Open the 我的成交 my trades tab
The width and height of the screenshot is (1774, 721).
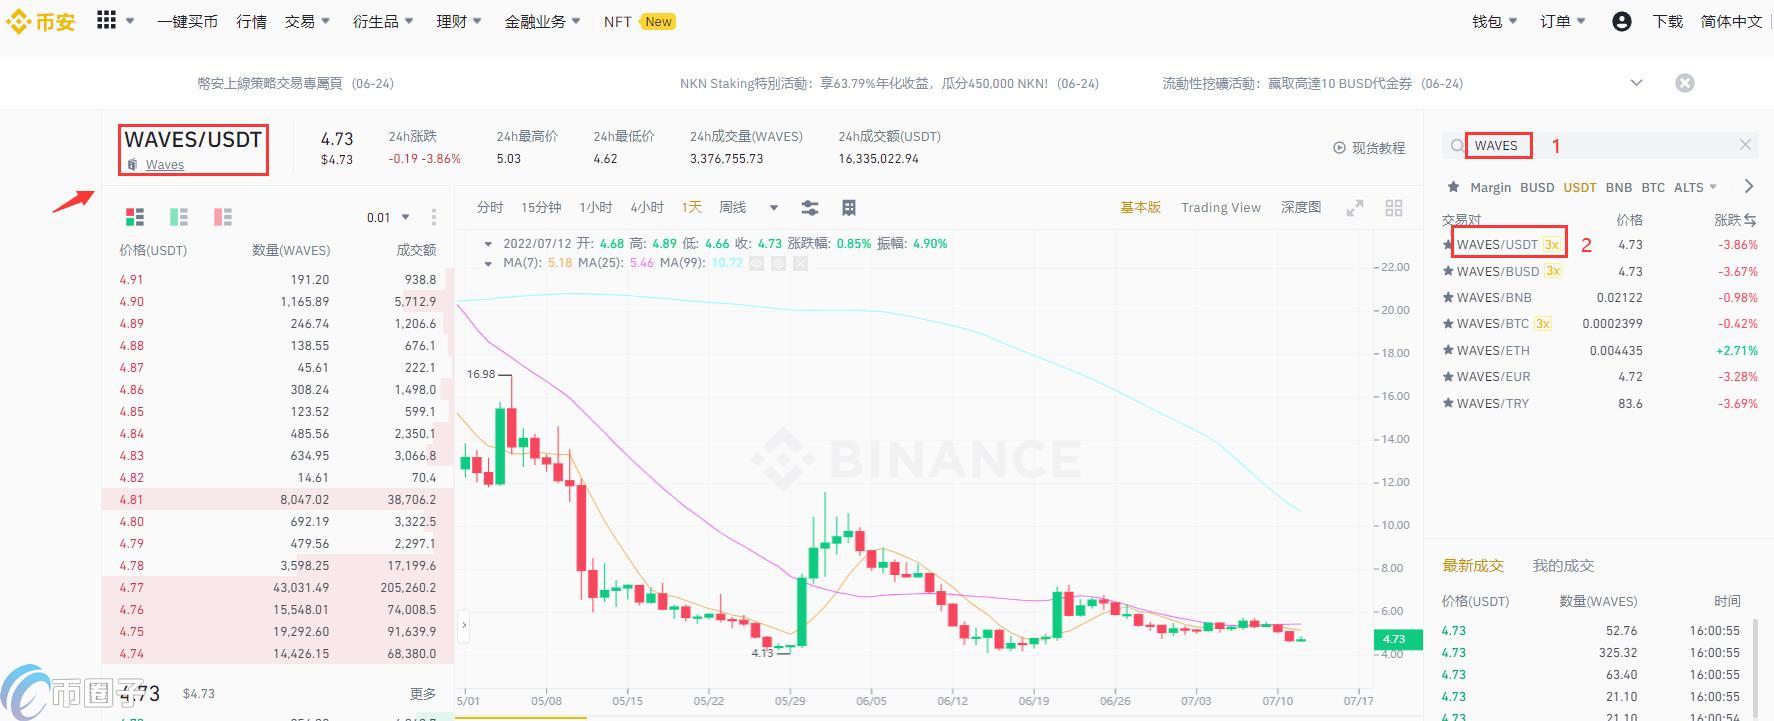pyautogui.click(x=1563, y=565)
